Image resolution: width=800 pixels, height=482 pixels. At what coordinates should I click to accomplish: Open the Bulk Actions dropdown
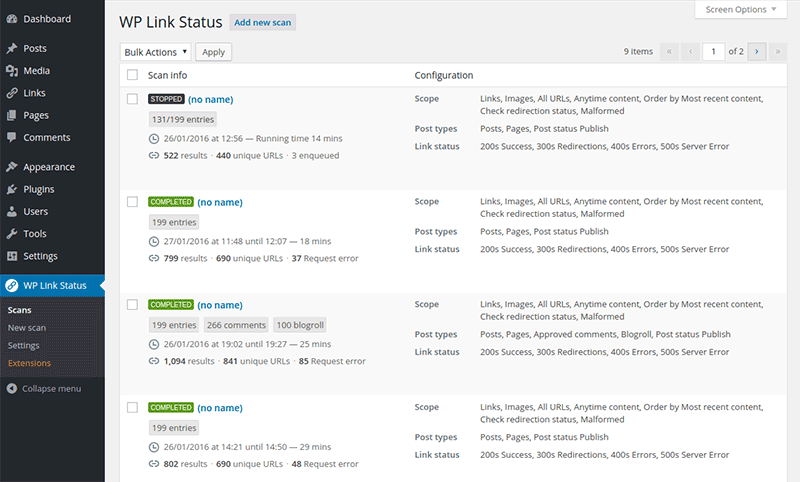pos(155,52)
